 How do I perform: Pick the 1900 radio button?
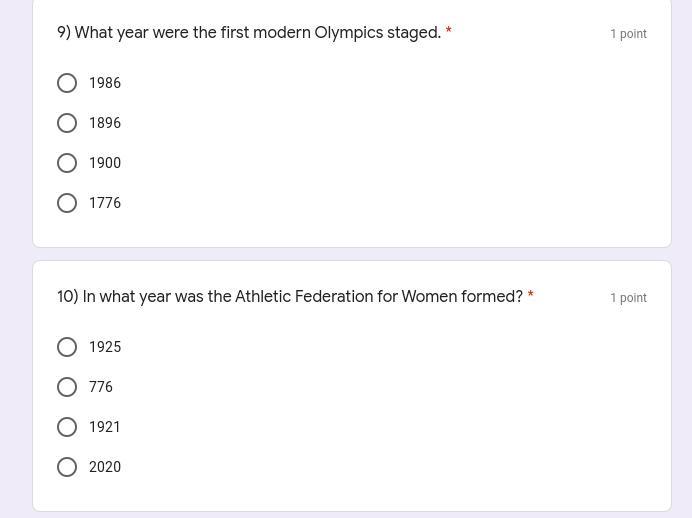point(67,163)
